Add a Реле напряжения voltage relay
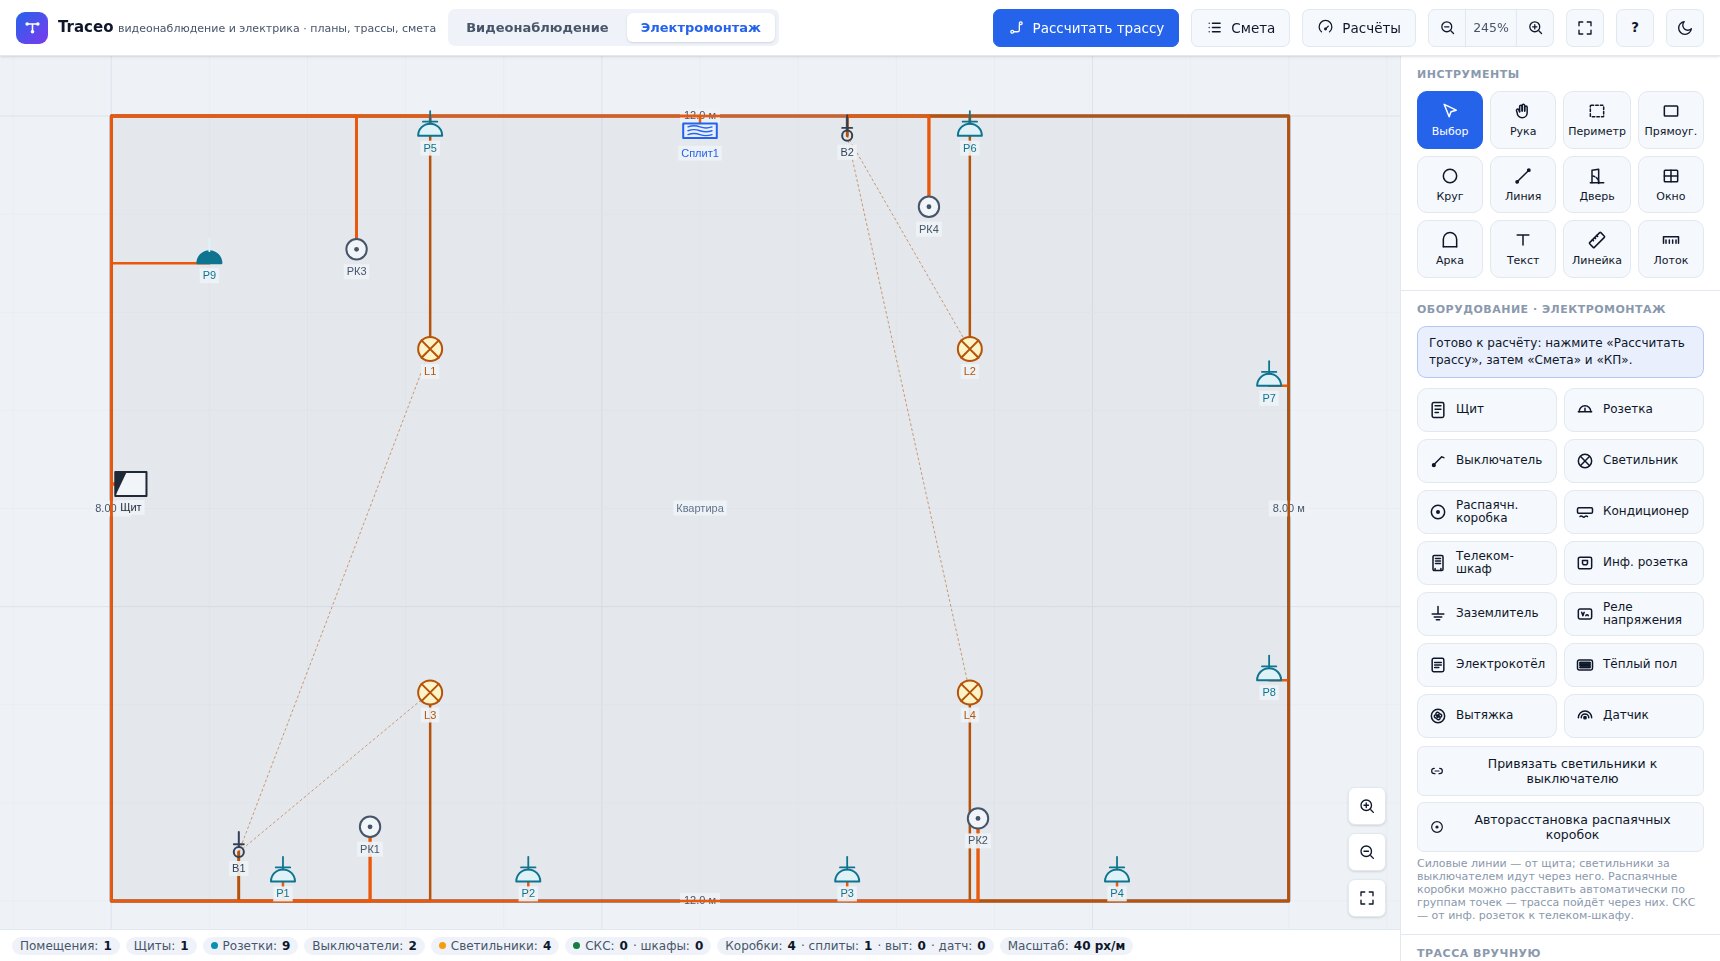The width and height of the screenshot is (1720, 961). click(x=1634, y=613)
